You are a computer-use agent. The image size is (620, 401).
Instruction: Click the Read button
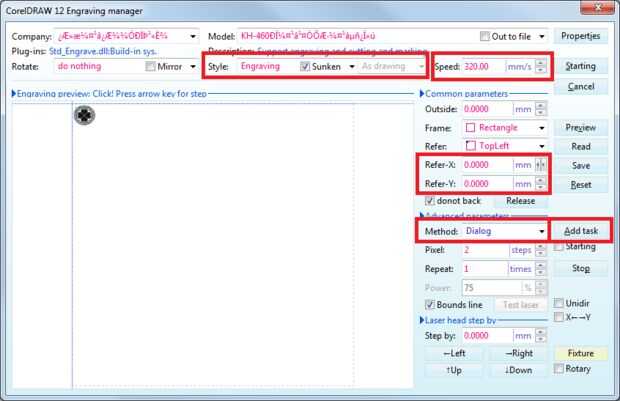tap(580, 147)
